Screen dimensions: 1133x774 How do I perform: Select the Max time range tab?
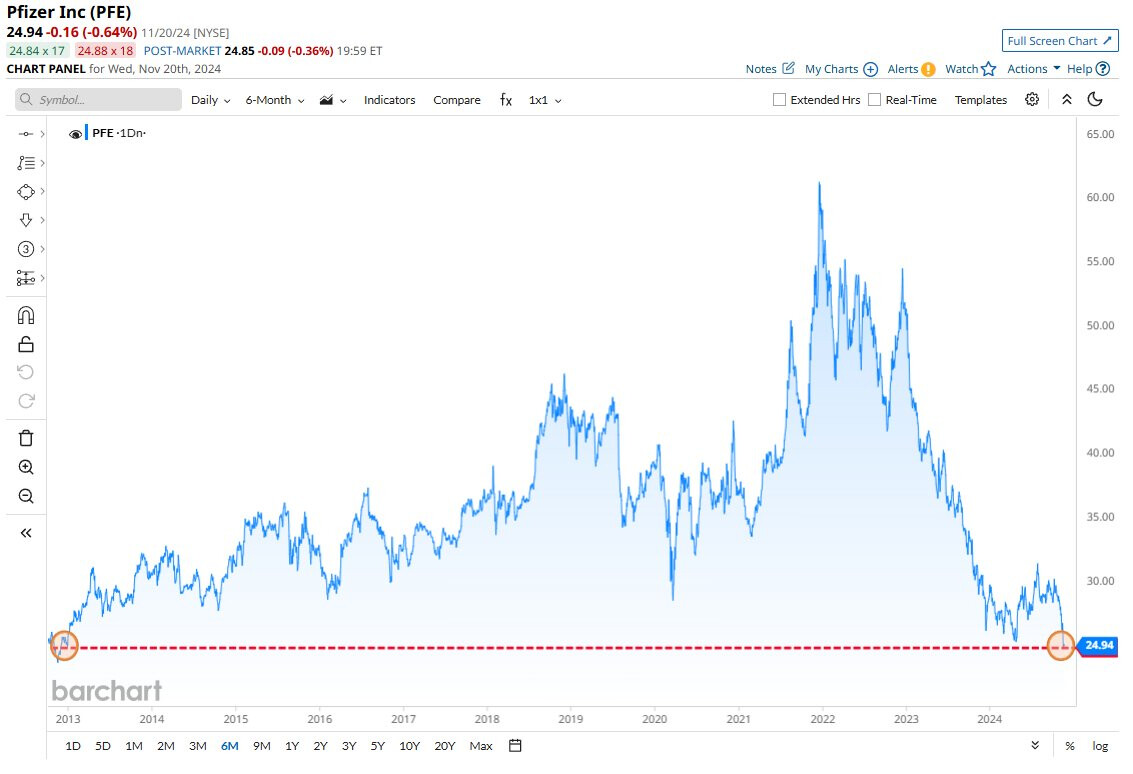click(x=481, y=746)
